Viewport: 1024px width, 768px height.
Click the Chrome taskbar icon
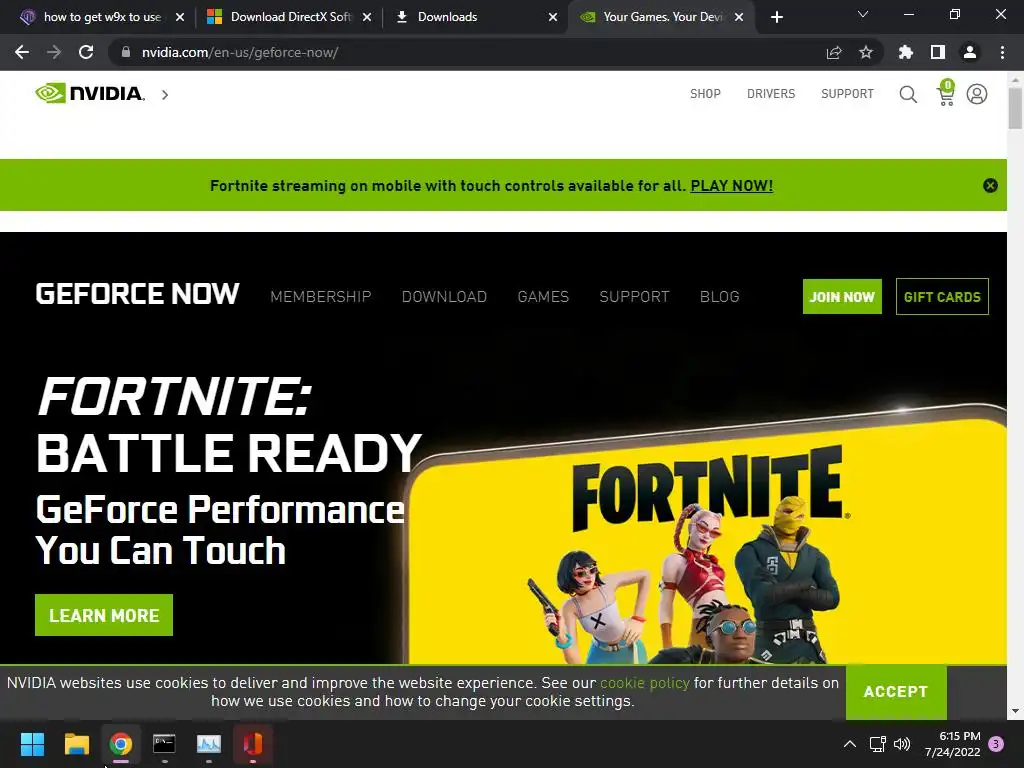[121, 744]
